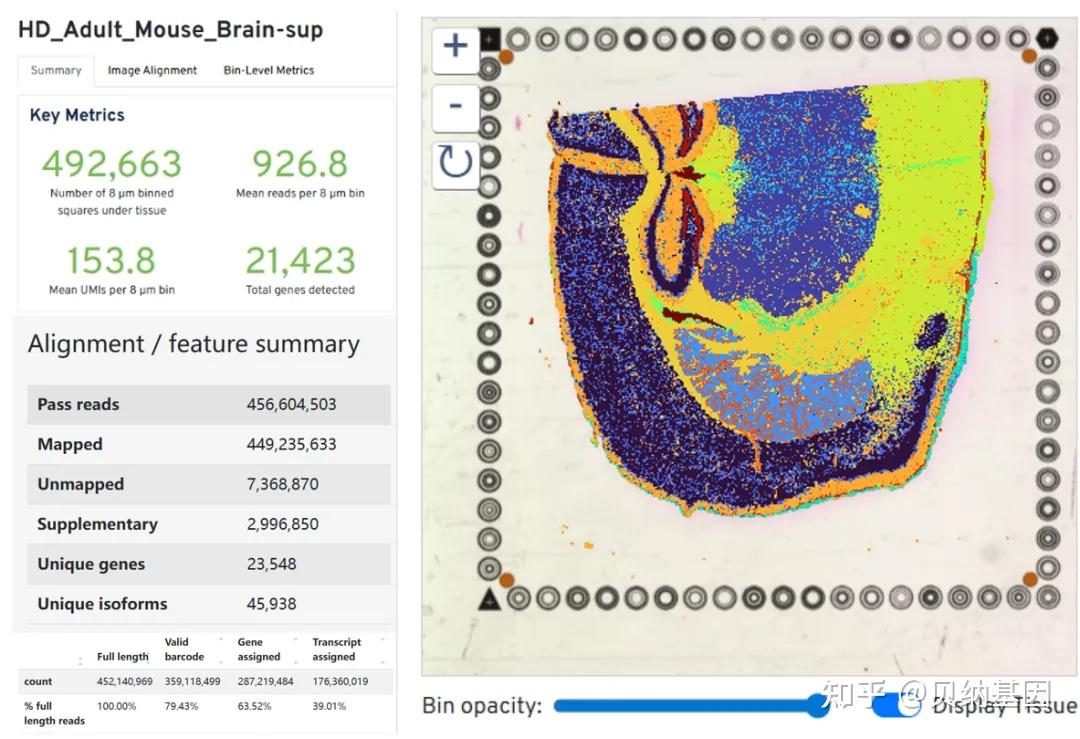Open the Image Alignment tab
This screenshot has width=1080, height=739.
(x=152, y=71)
